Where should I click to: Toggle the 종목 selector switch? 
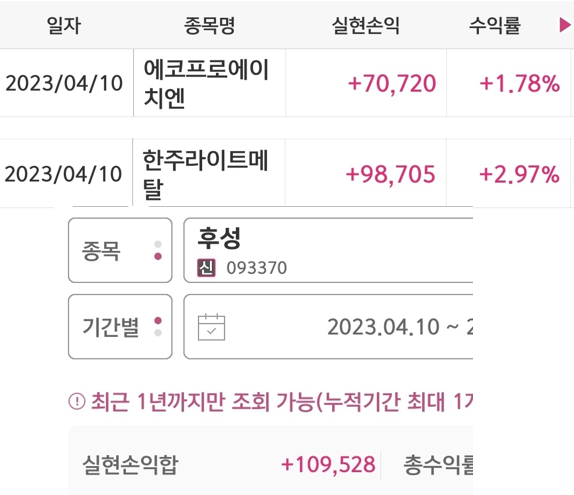(120, 250)
